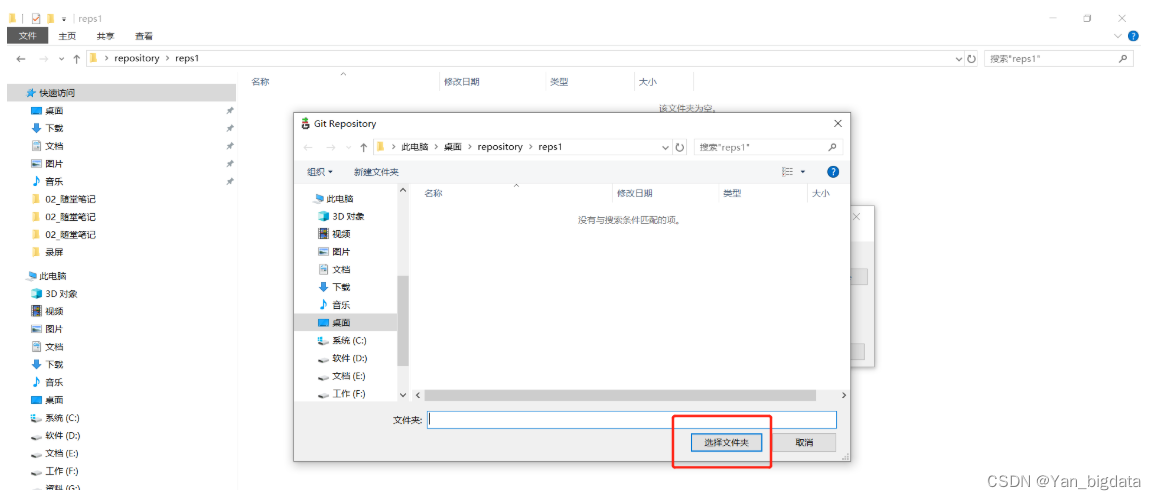The image size is (1156, 500).
Task: Sort by 类型 column in Explorer window
Action: 559,82
